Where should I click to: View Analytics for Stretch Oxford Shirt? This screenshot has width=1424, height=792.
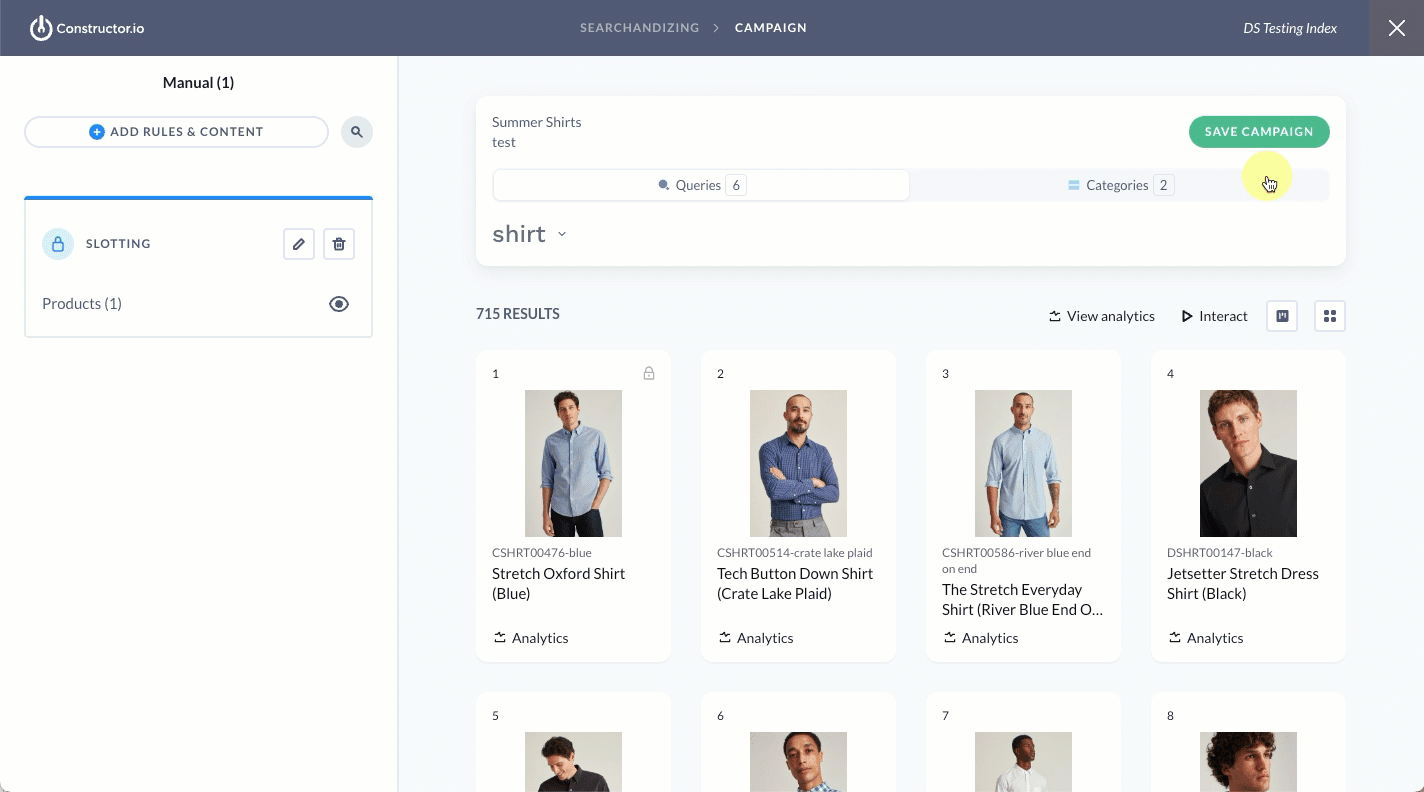point(531,638)
